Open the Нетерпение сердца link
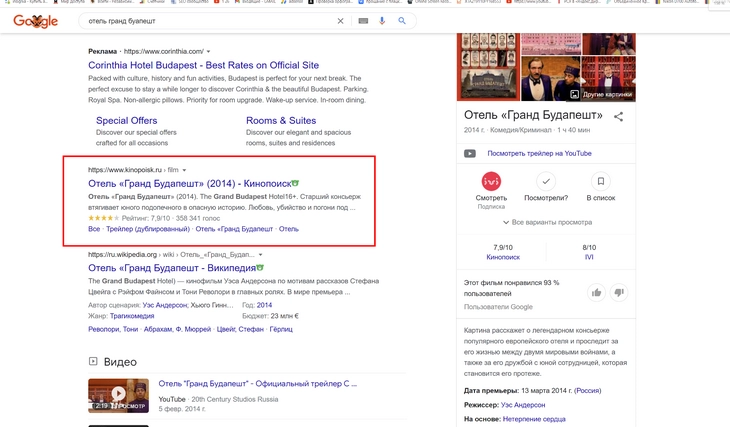 (534, 419)
